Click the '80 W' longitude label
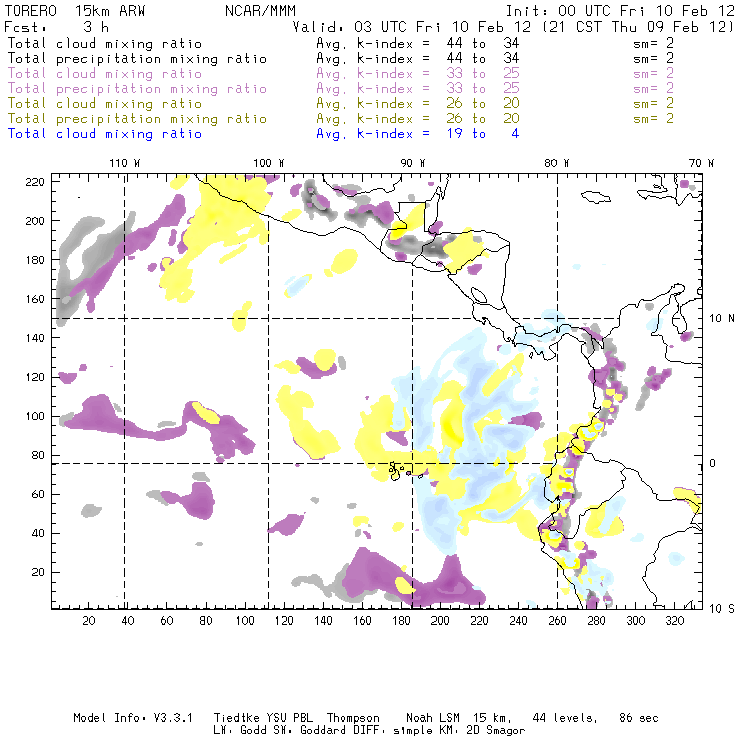Viewport: 740px width, 740px height. (x=557, y=163)
